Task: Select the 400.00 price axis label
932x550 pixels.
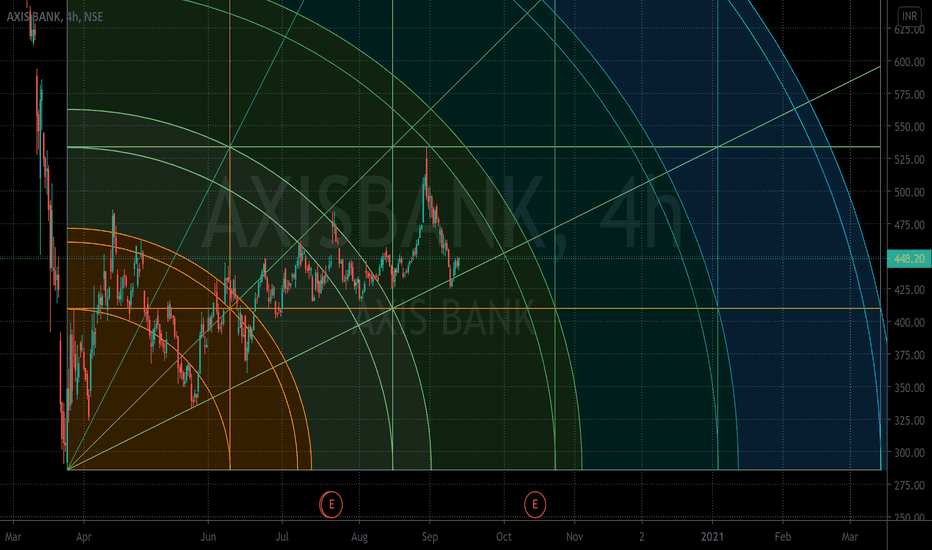Action: click(x=909, y=322)
